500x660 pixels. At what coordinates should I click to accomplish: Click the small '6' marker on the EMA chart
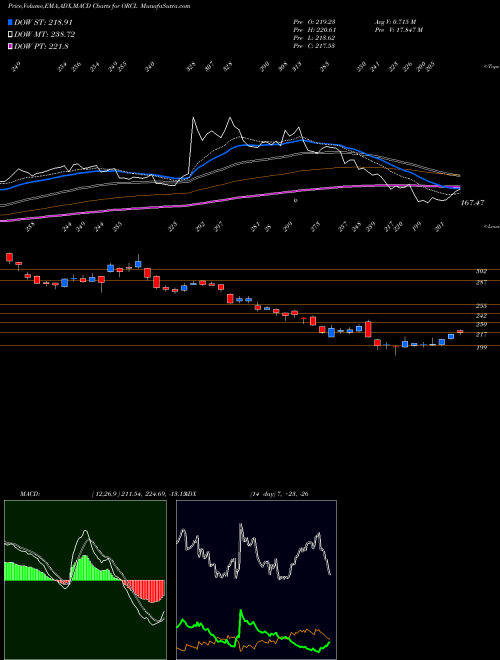(x=295, y=200)
